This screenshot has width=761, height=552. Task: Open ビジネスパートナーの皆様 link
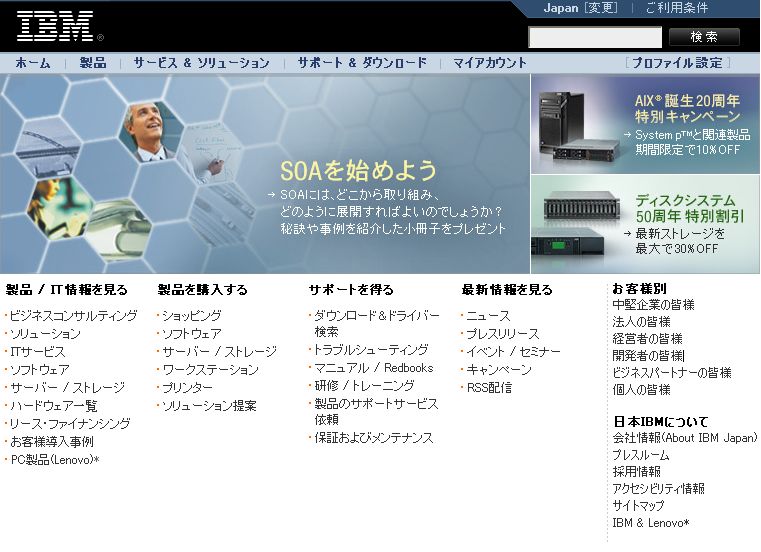tap(672, 373)
